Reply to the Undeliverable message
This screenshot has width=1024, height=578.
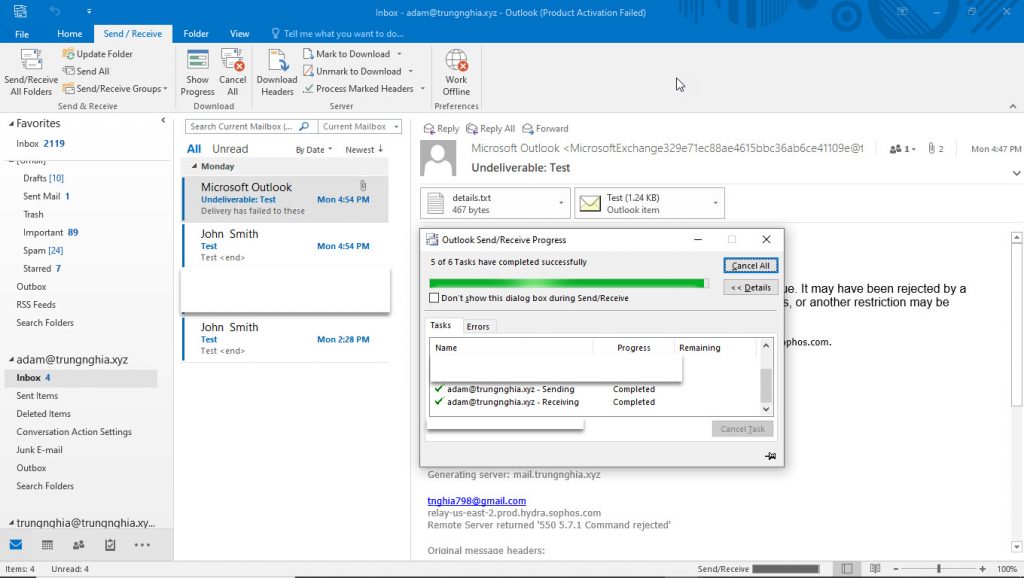tap(441, 129)
